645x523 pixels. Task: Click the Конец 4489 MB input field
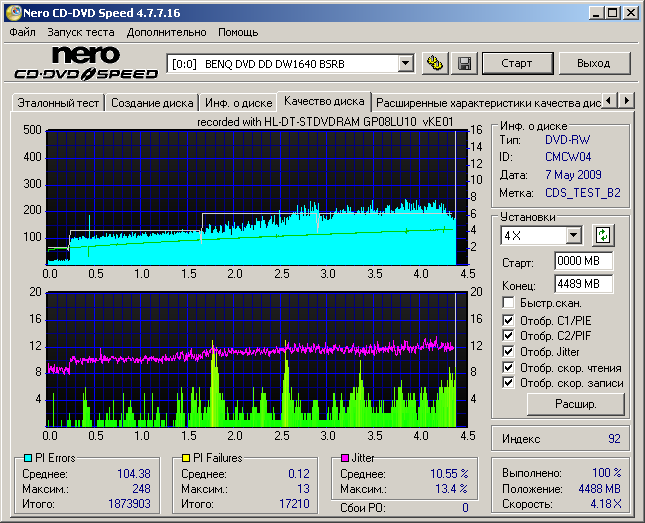pos(584,284)
